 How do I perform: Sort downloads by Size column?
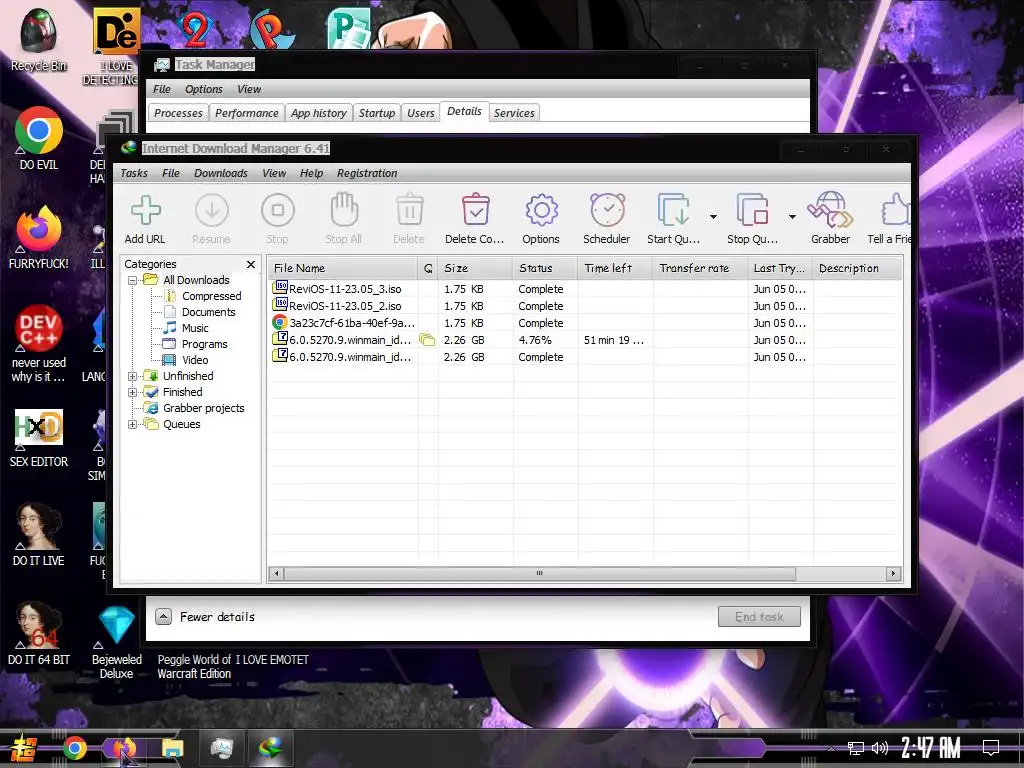475,268
